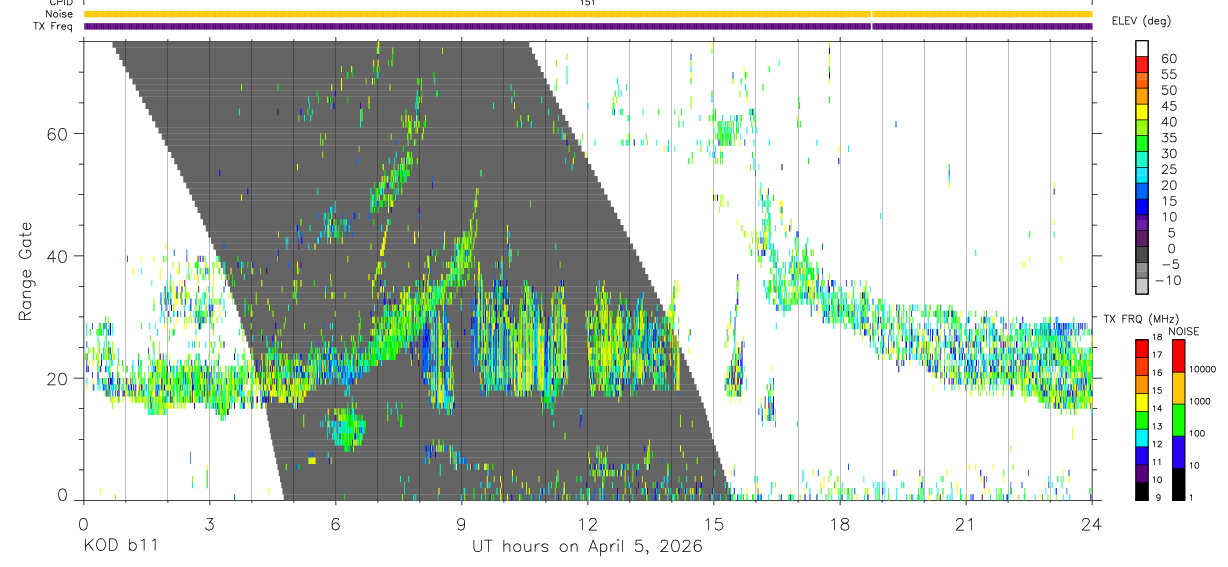
Task: Pick the black 1–10 noise swatch
Action: [1178, 482]
